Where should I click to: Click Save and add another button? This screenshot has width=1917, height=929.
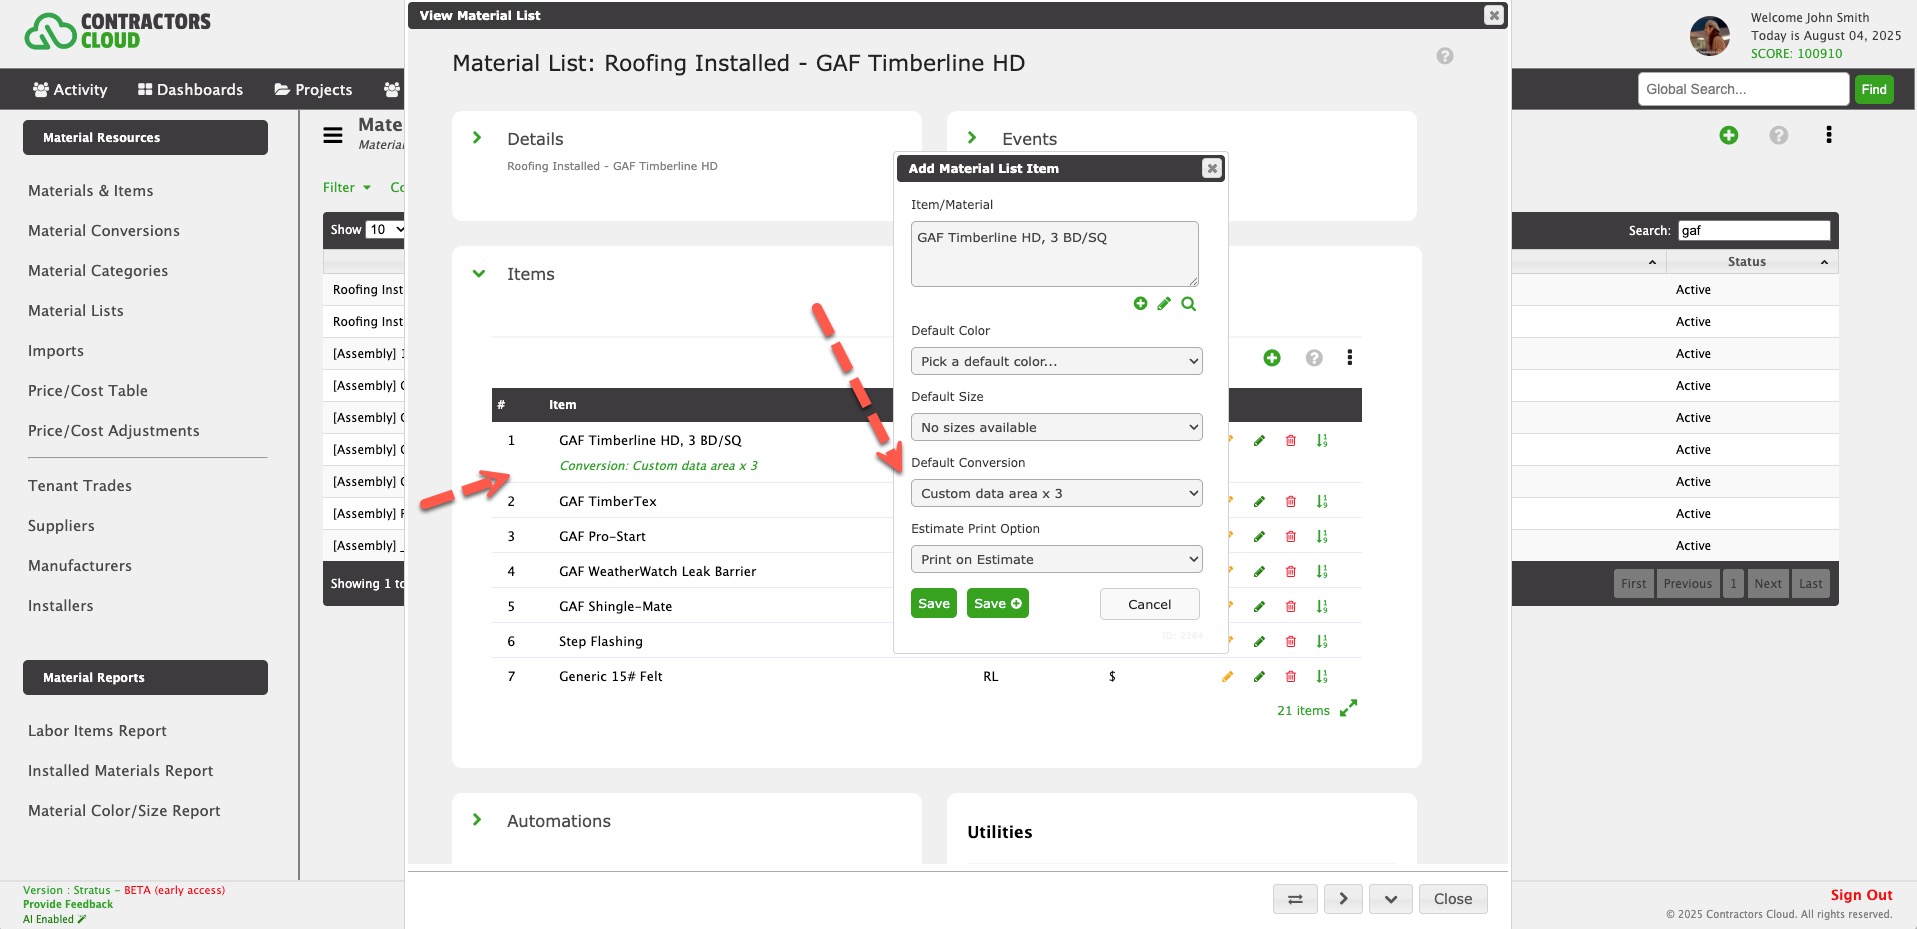998,603
